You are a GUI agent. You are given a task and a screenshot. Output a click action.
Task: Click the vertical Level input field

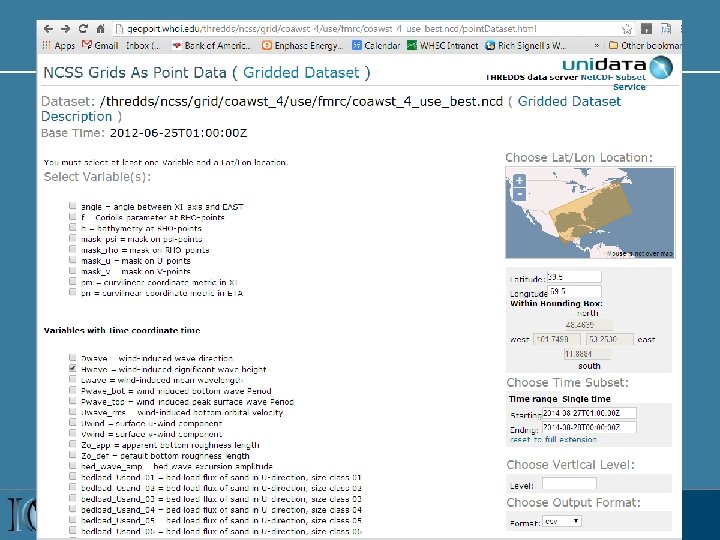point(569,484)
